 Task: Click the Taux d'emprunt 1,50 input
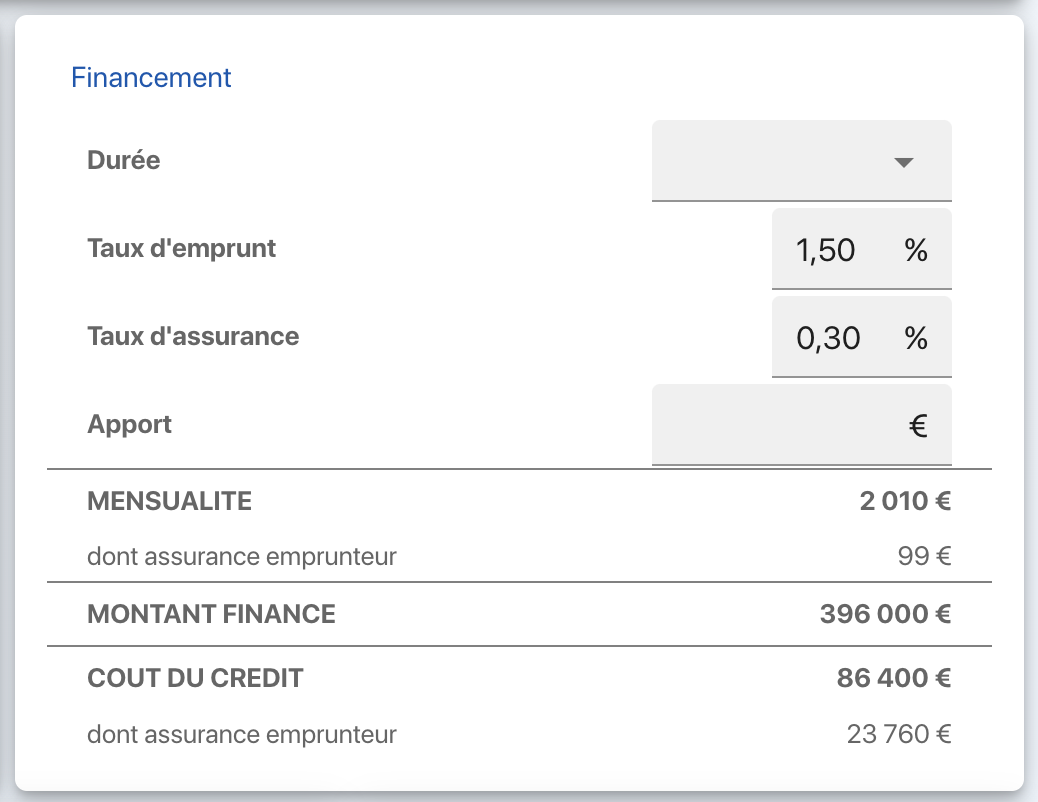click(x=826, y=250)
